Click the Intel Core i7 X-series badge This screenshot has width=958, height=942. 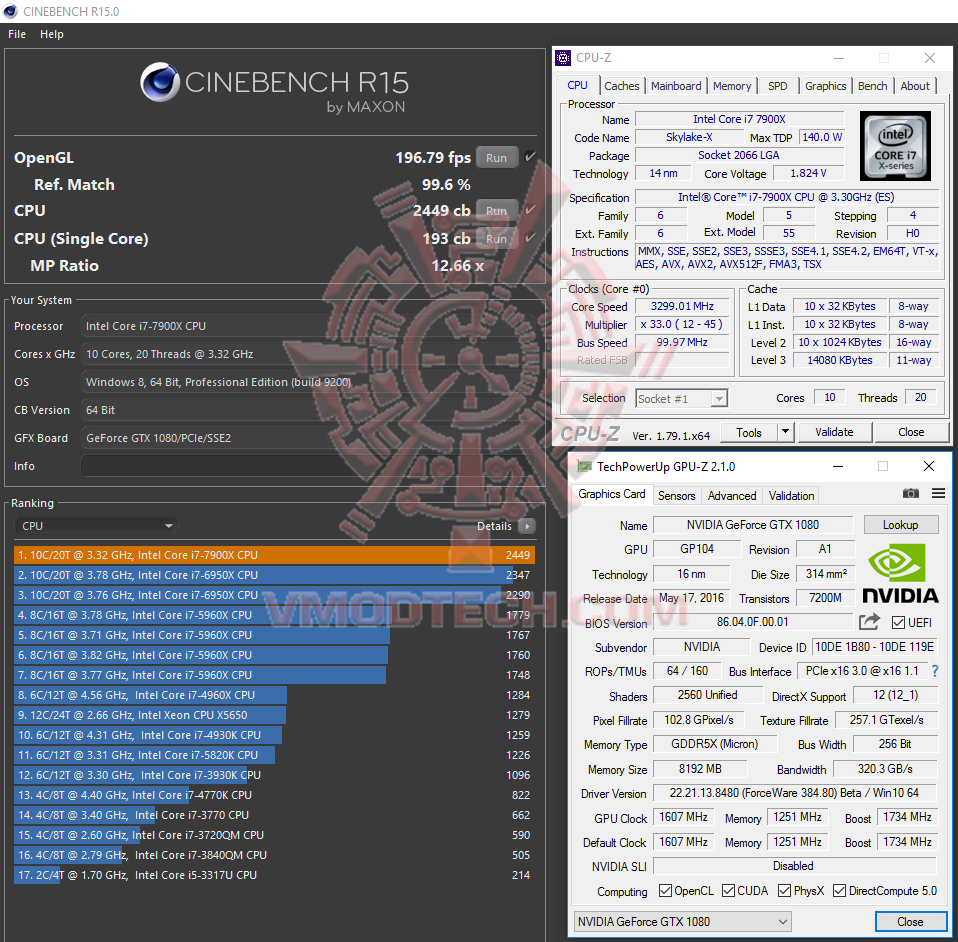click(895, 146)
